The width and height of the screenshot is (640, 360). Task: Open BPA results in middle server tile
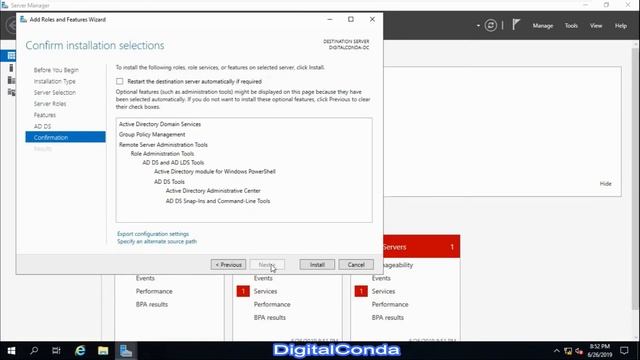[x=269, y=317]
